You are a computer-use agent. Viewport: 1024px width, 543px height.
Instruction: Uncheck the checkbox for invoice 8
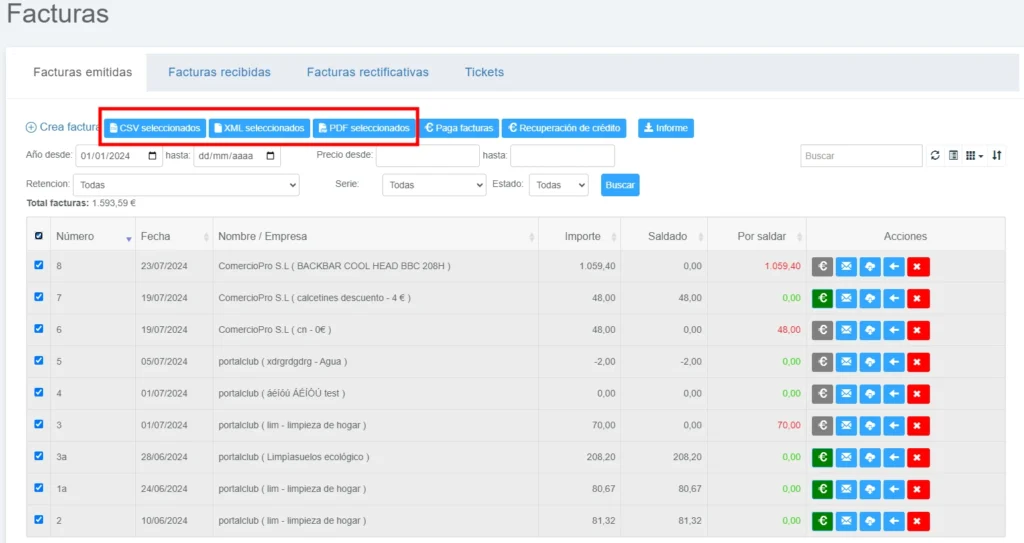39,265
